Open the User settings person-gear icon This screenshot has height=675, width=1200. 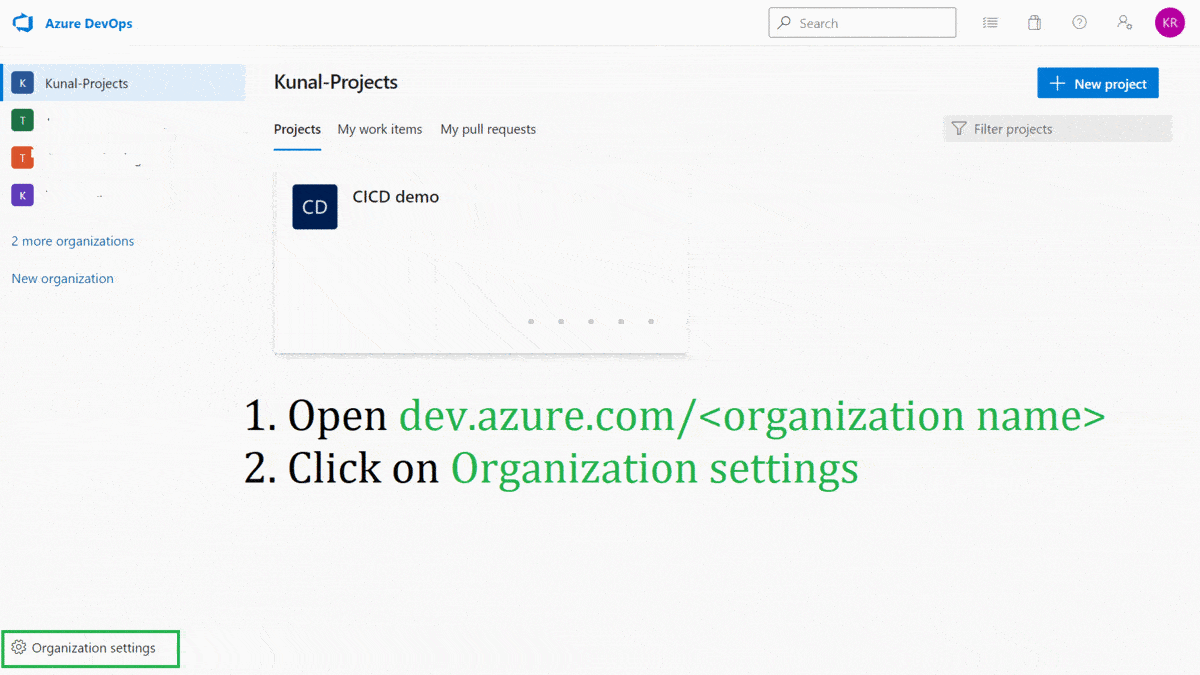coord(1125,23)
